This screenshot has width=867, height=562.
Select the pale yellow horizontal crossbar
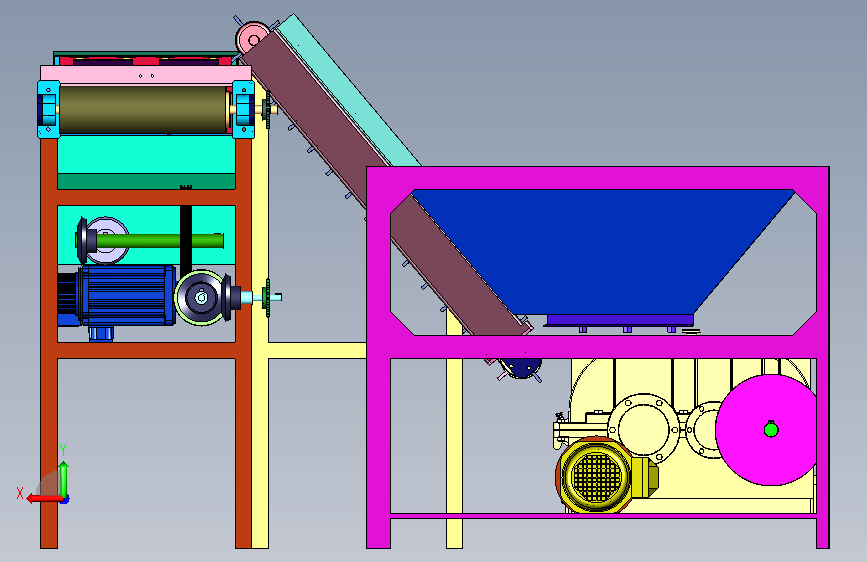[x=317, y=350]
